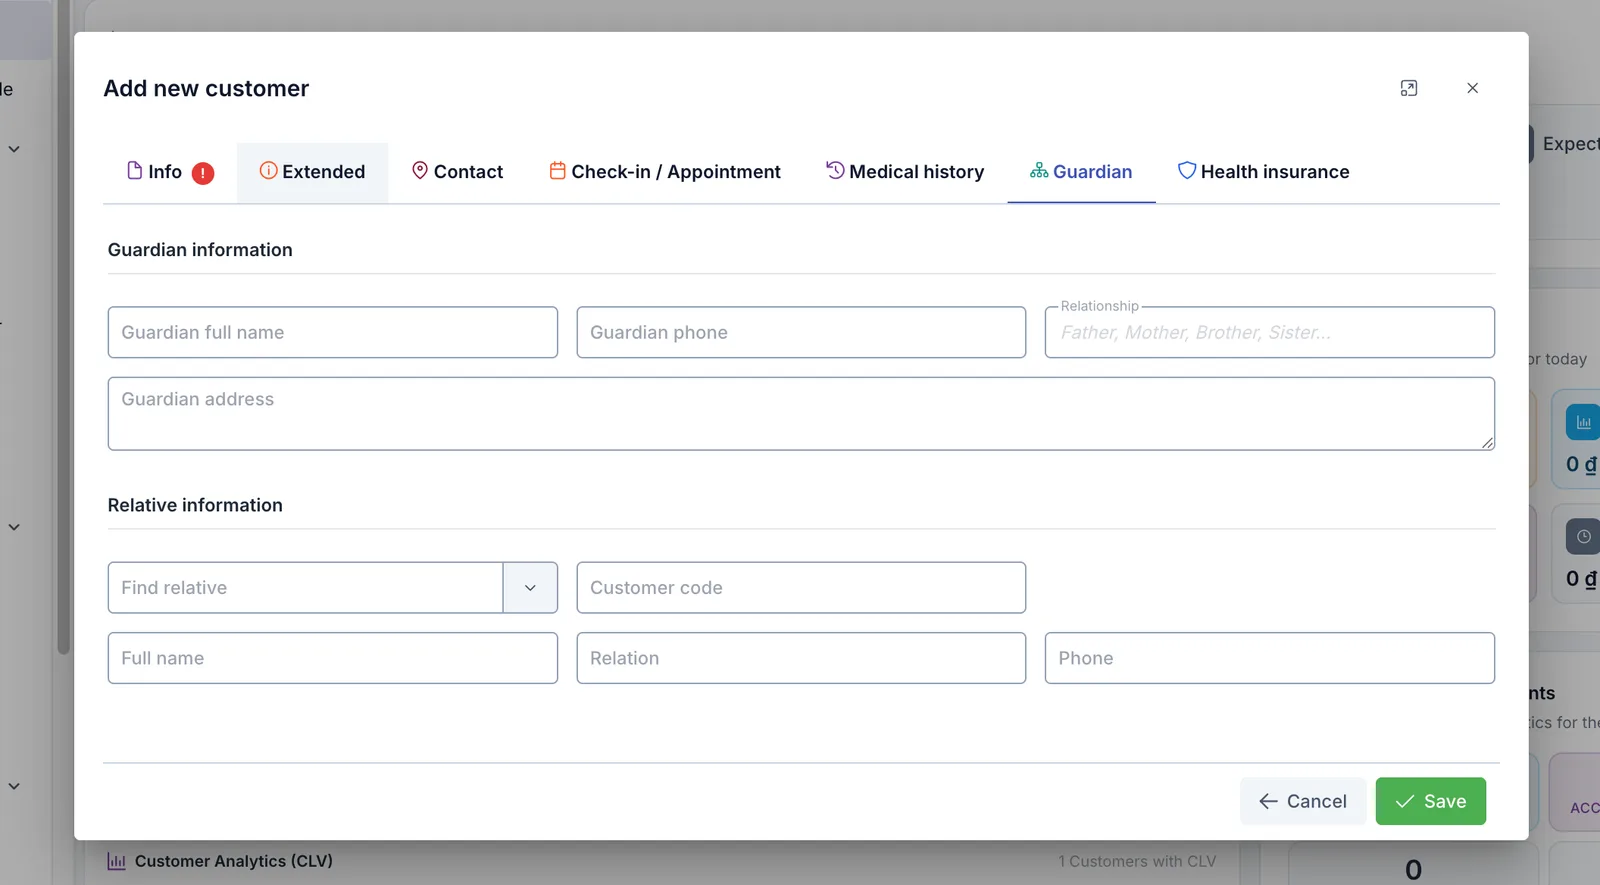Click the Guardian information heading
The height and width of the screenshot is (885, 1600).
(200, 250)
